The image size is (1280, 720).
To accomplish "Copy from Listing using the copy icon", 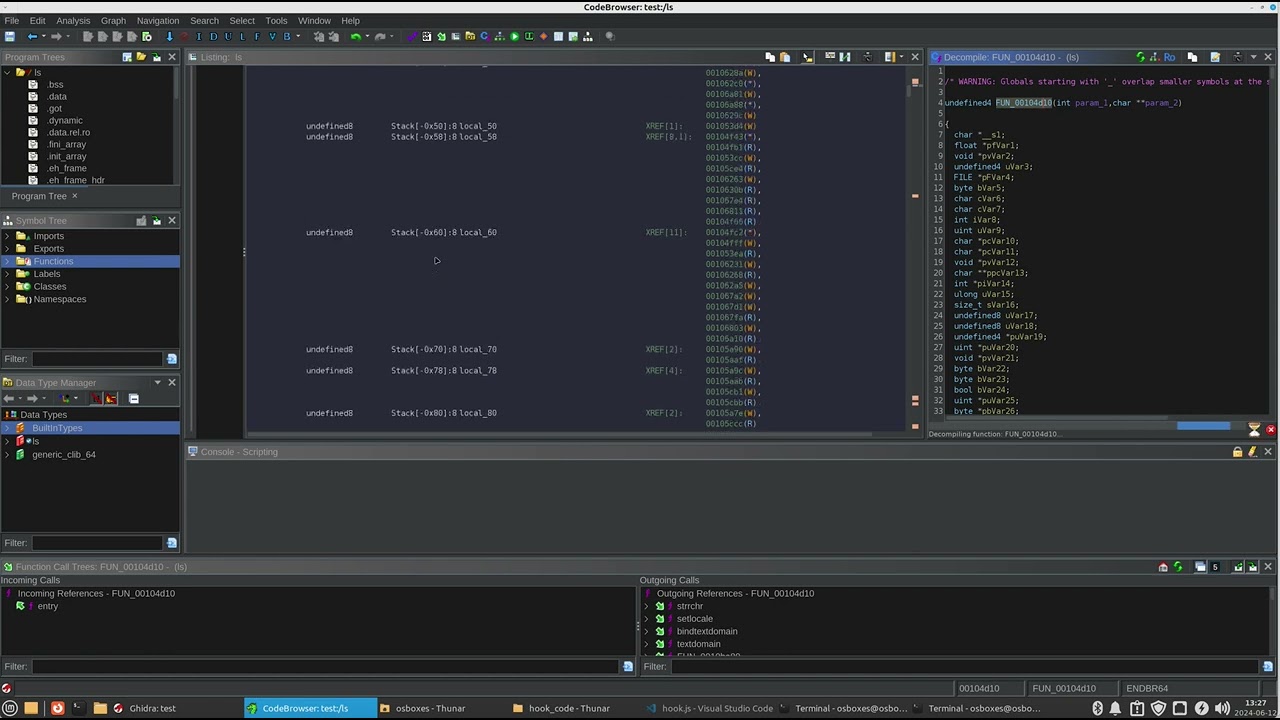I will pos(770,57).
